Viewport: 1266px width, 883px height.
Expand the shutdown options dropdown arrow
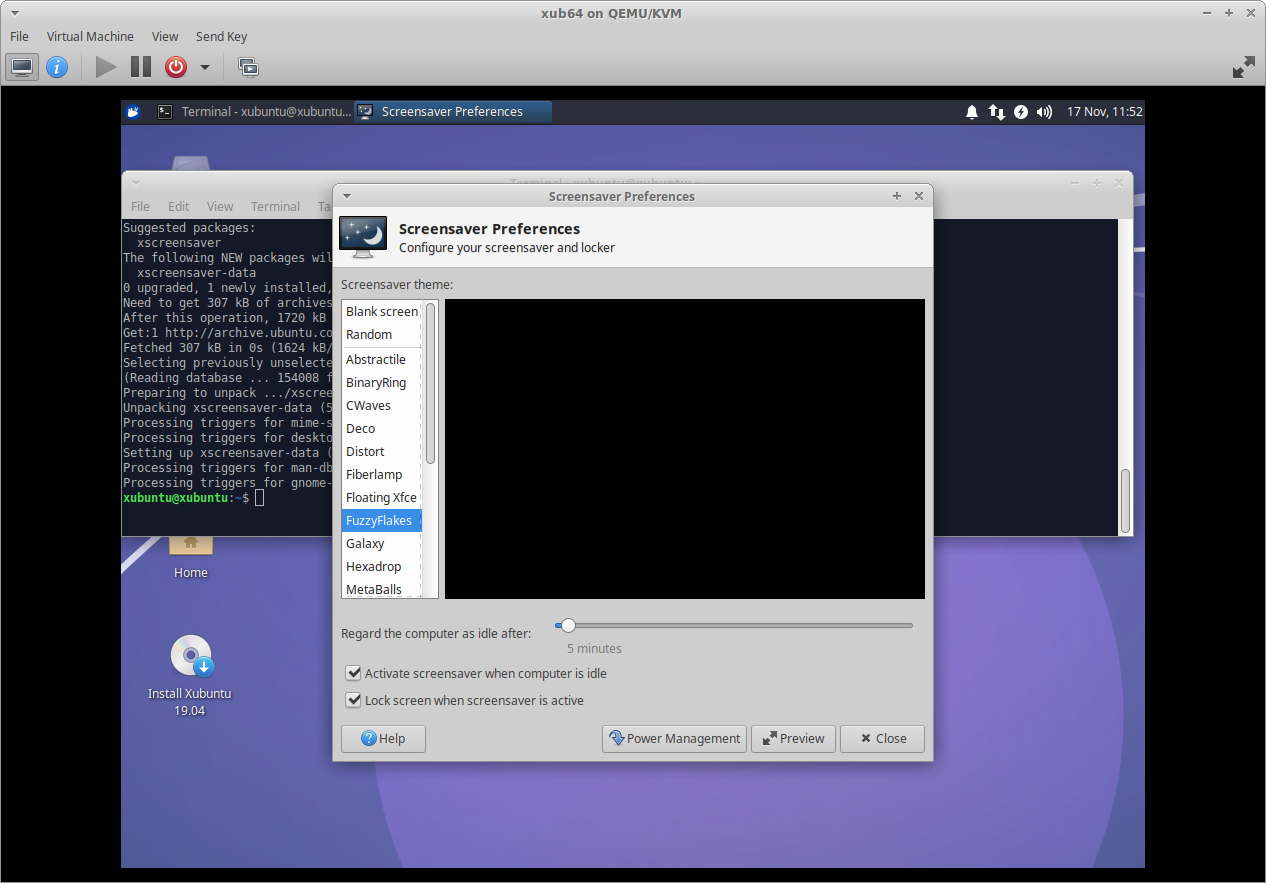coord(205,67)
